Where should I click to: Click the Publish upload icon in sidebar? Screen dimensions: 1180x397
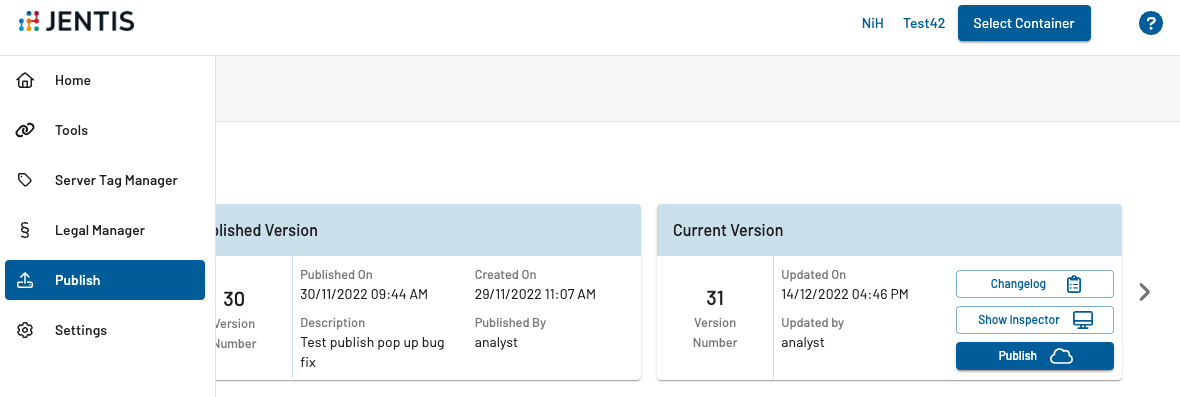(x=25, y=280)
